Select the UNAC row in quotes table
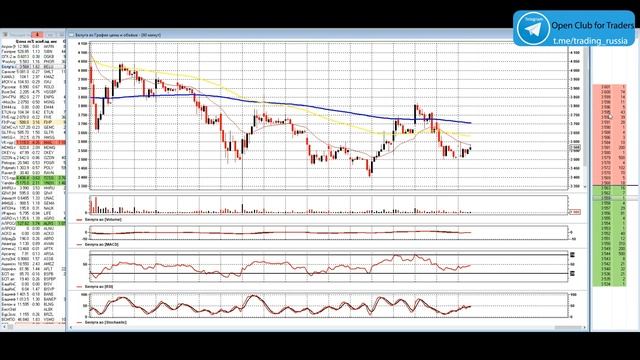The image size is (640, 360). click(33, 198)
